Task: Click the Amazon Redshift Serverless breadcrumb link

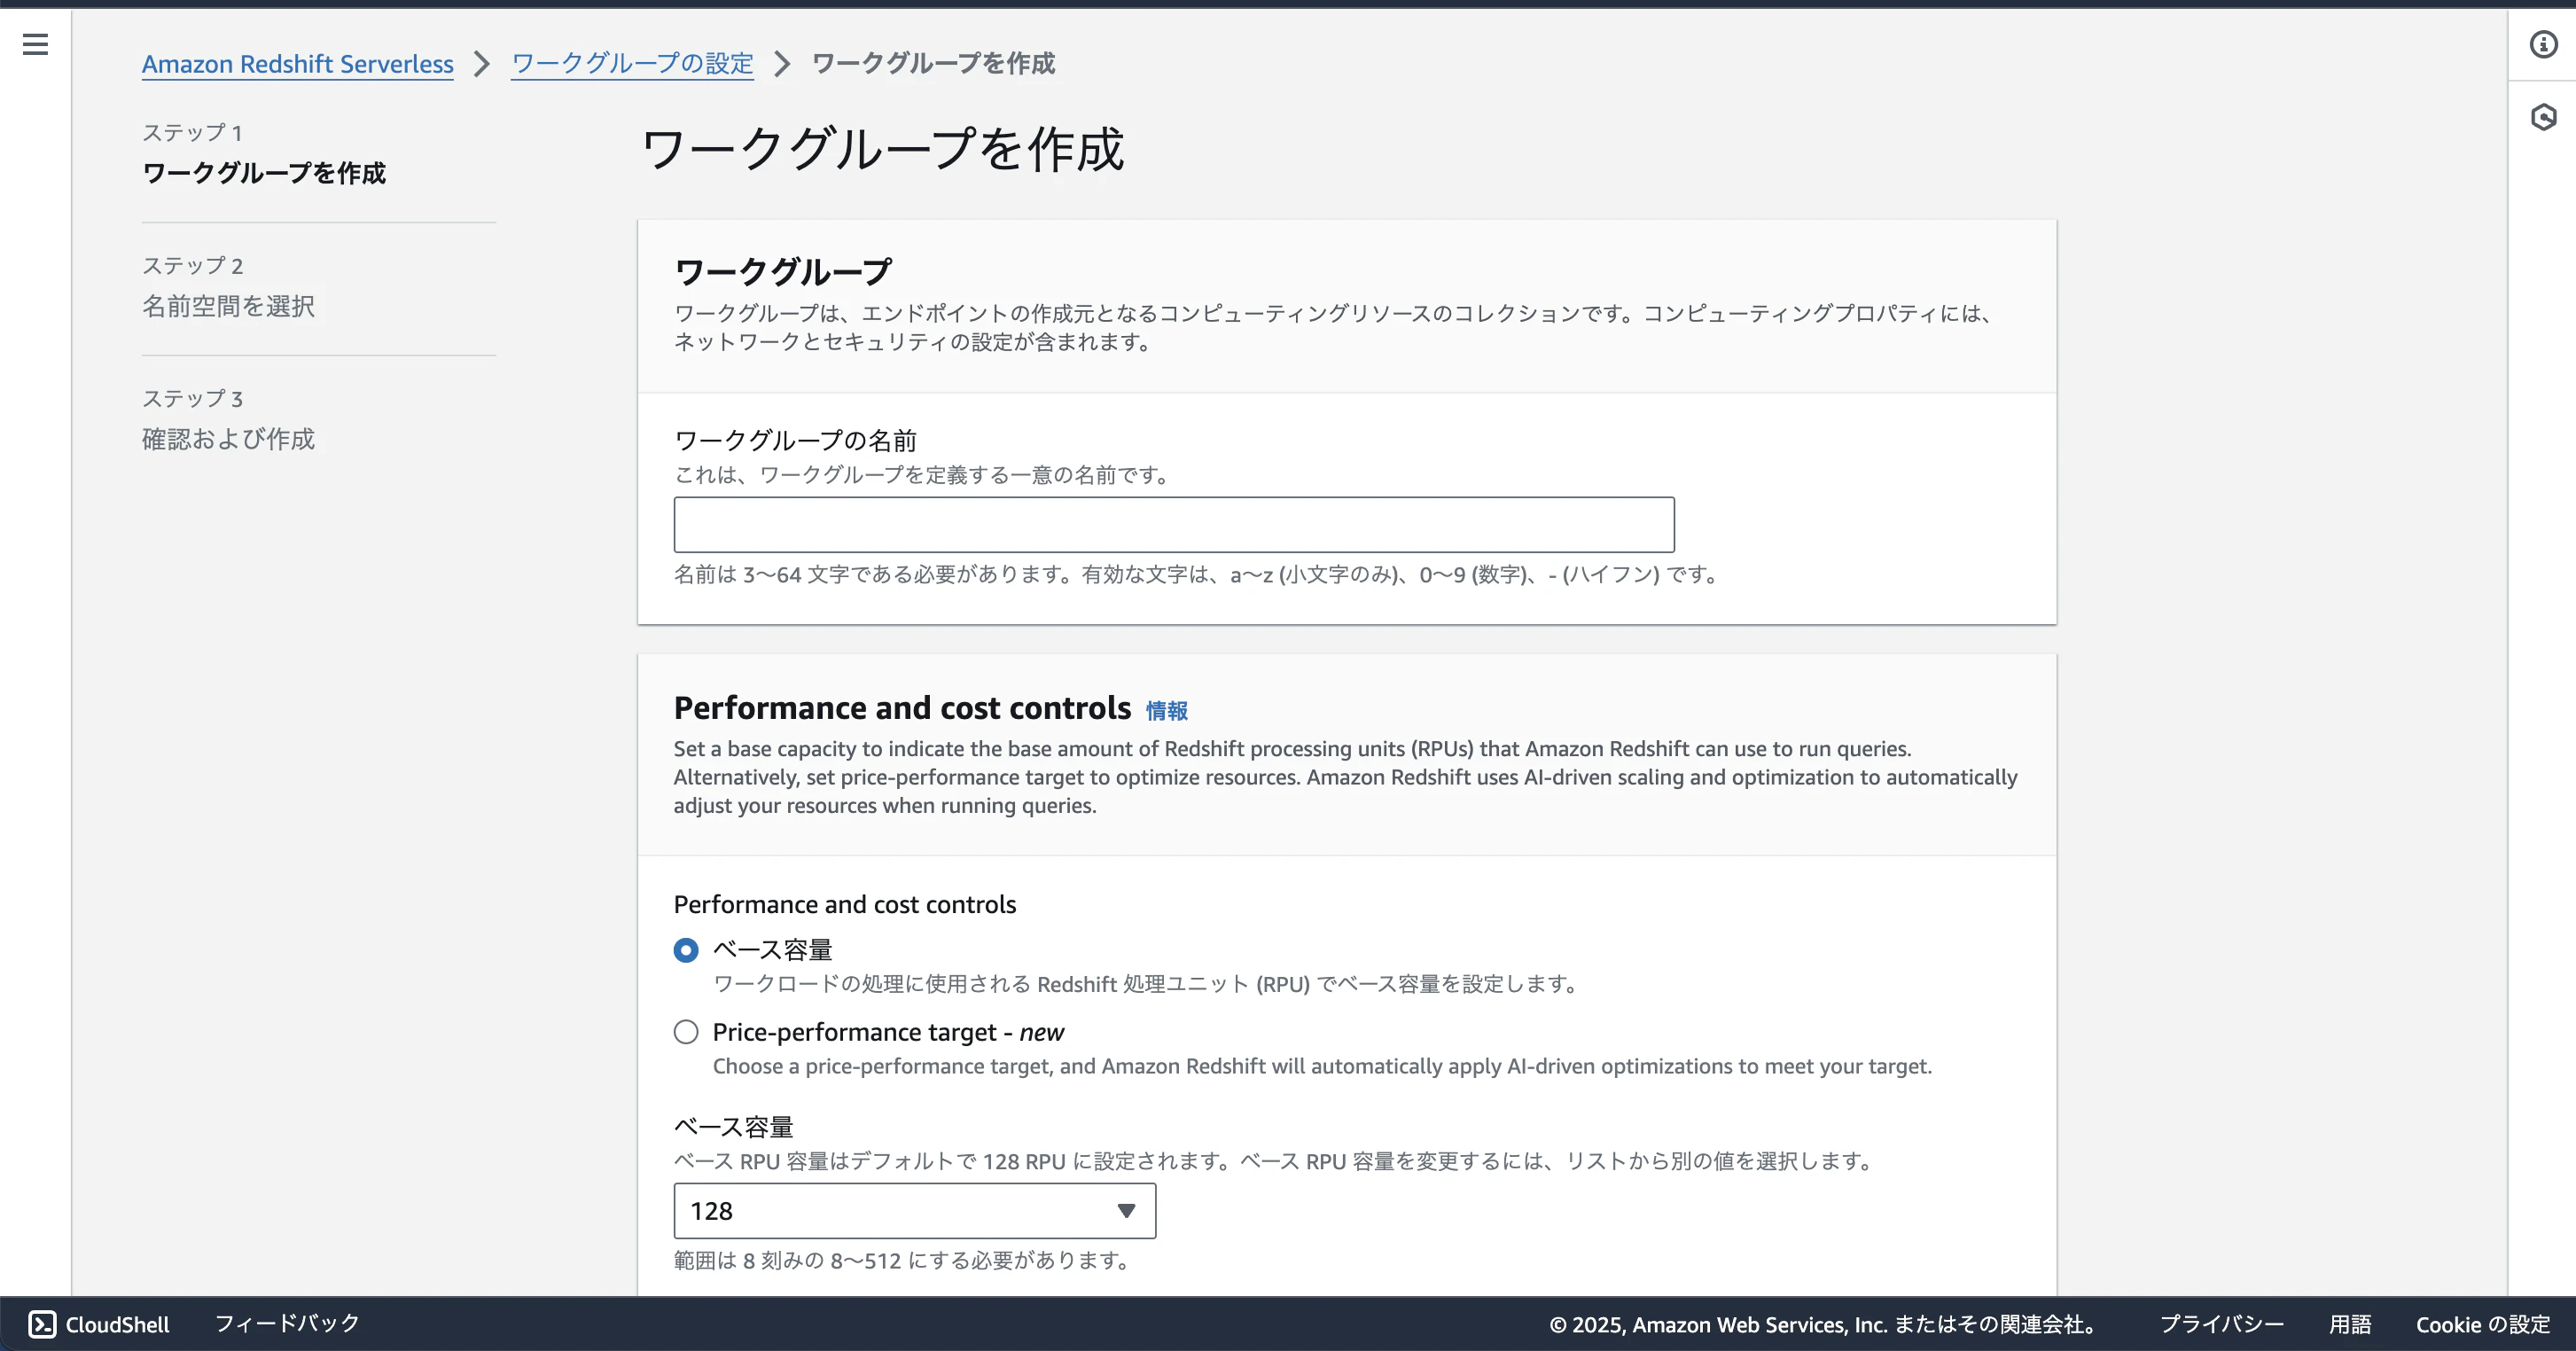Action: pos(297,63)
